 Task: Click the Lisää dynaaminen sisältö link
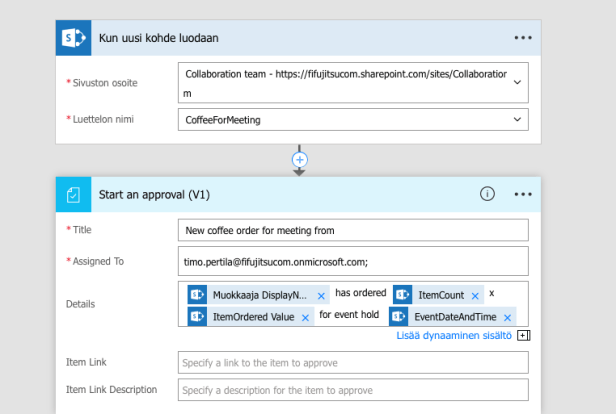tap(453, 336)
